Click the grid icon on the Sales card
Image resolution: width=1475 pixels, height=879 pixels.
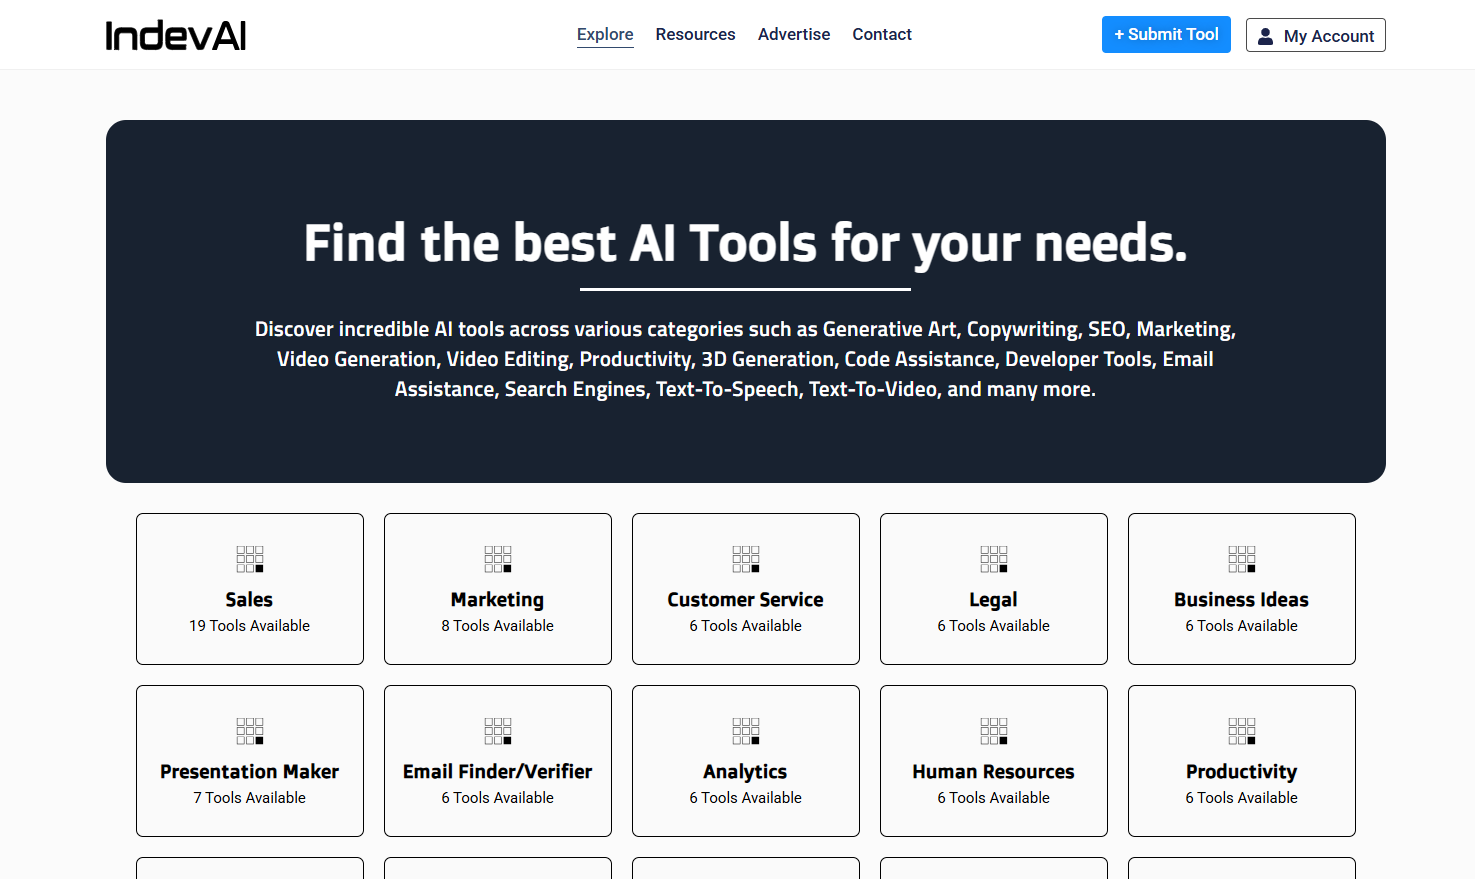(x=249, y=559)
